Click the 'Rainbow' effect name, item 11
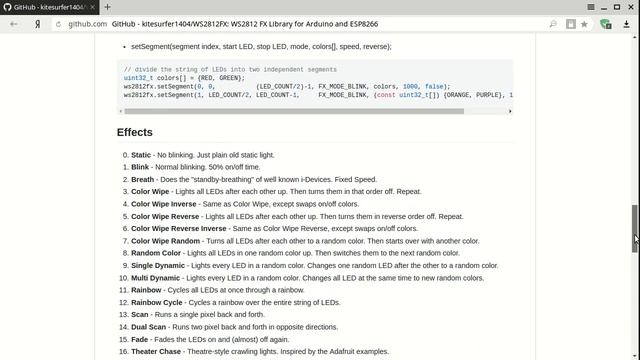Image resolution: width=640 pixels, height=360 pixels. (146, 290)
